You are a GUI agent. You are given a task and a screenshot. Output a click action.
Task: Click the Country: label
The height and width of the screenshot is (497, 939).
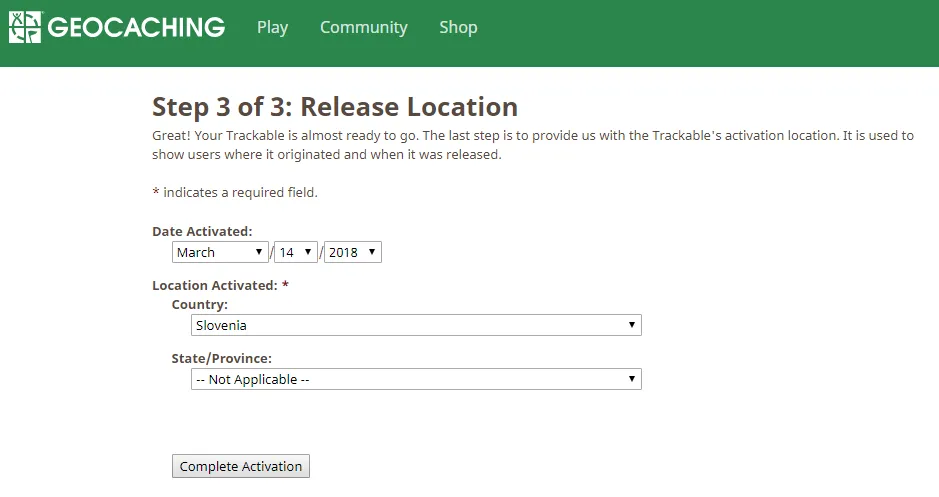point(199,304)
